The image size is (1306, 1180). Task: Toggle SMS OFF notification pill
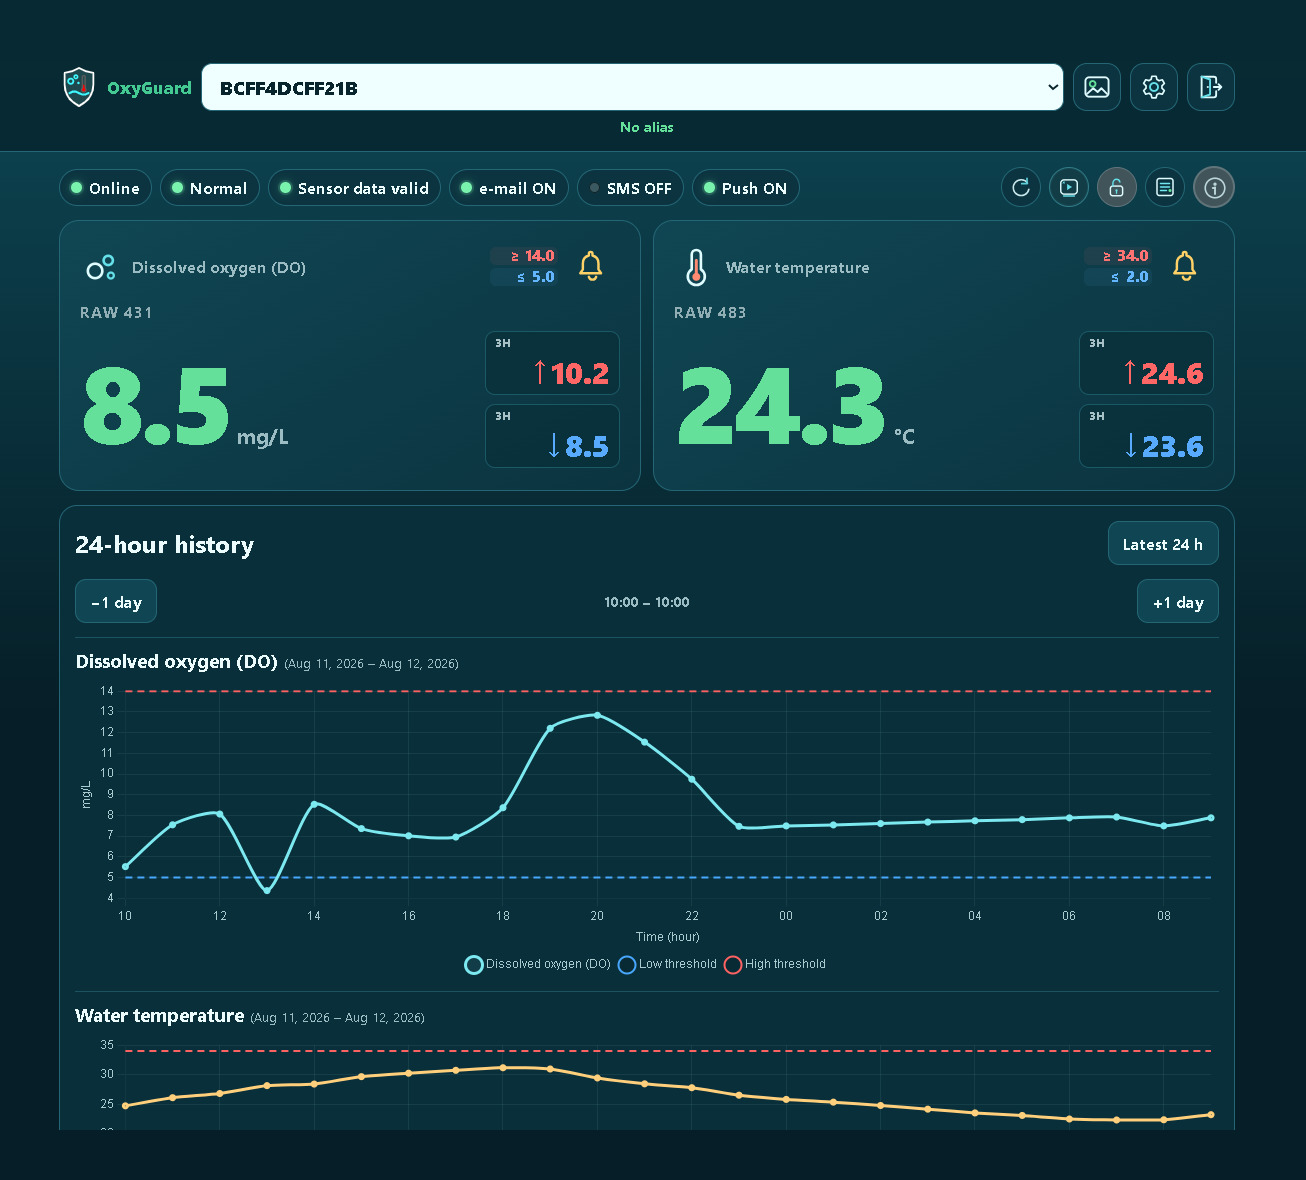pyautogui.click(x=631, y=188)
